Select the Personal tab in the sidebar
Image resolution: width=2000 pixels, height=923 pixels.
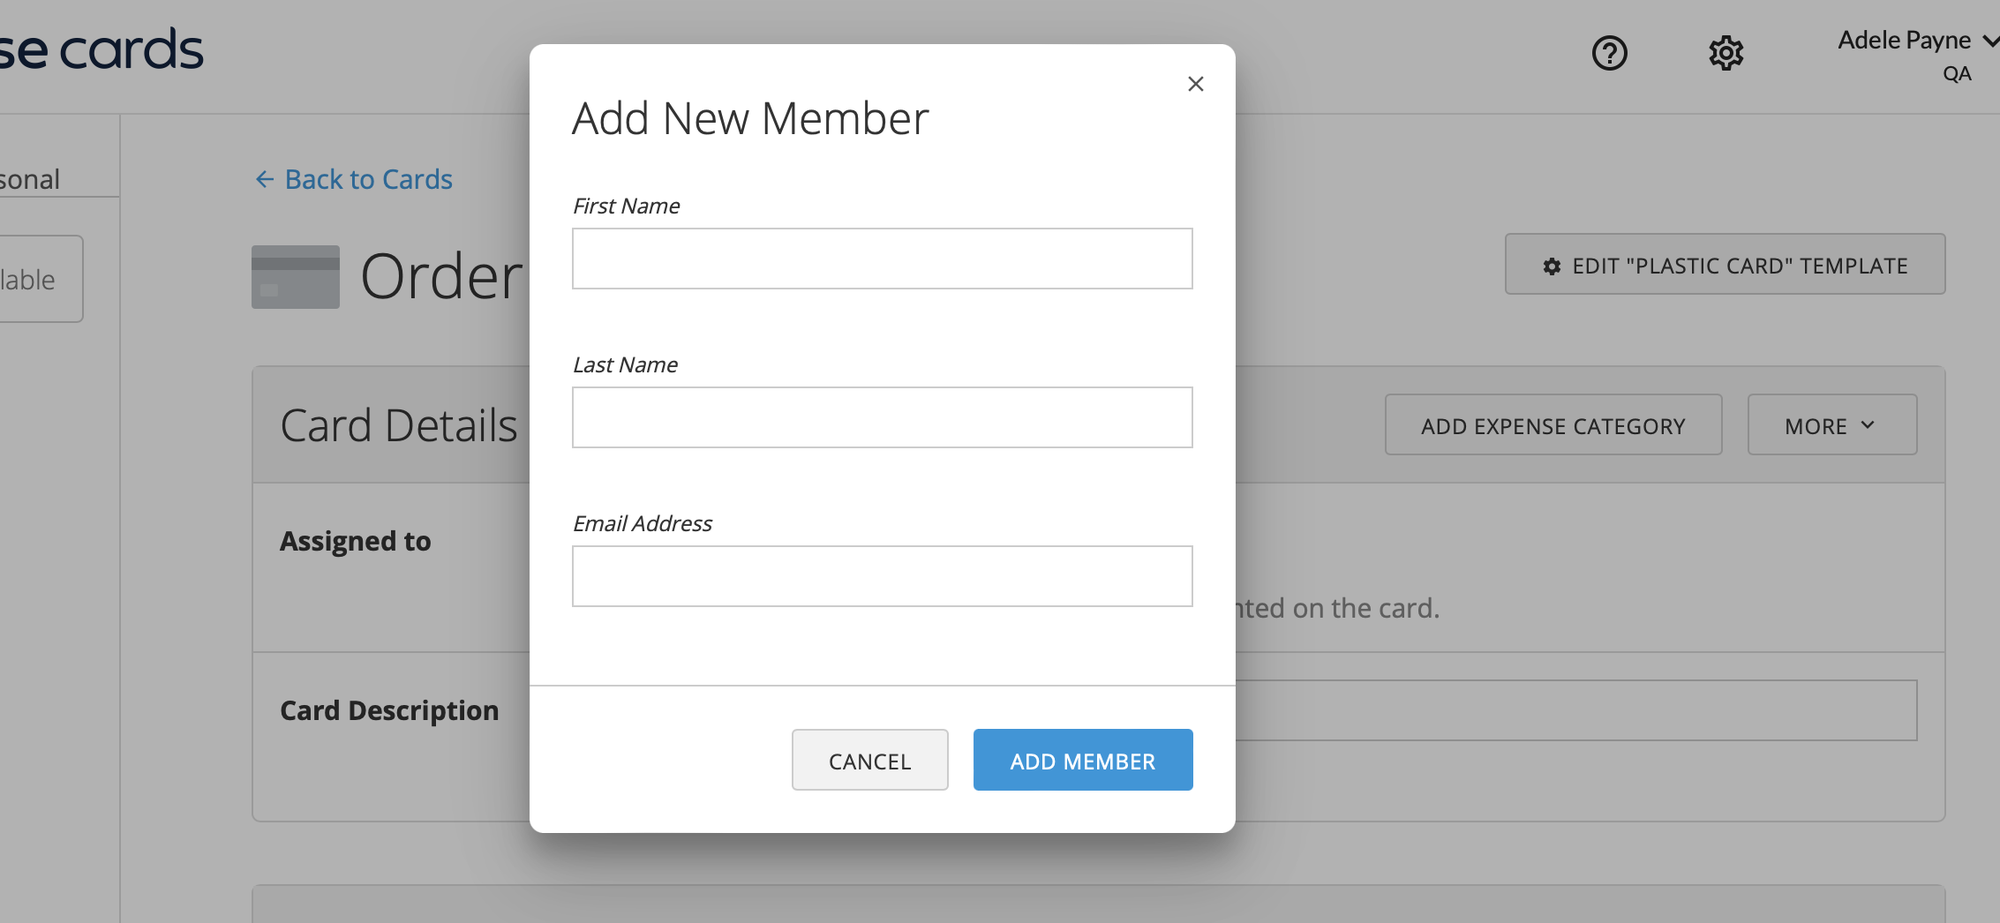pos(30,178)
